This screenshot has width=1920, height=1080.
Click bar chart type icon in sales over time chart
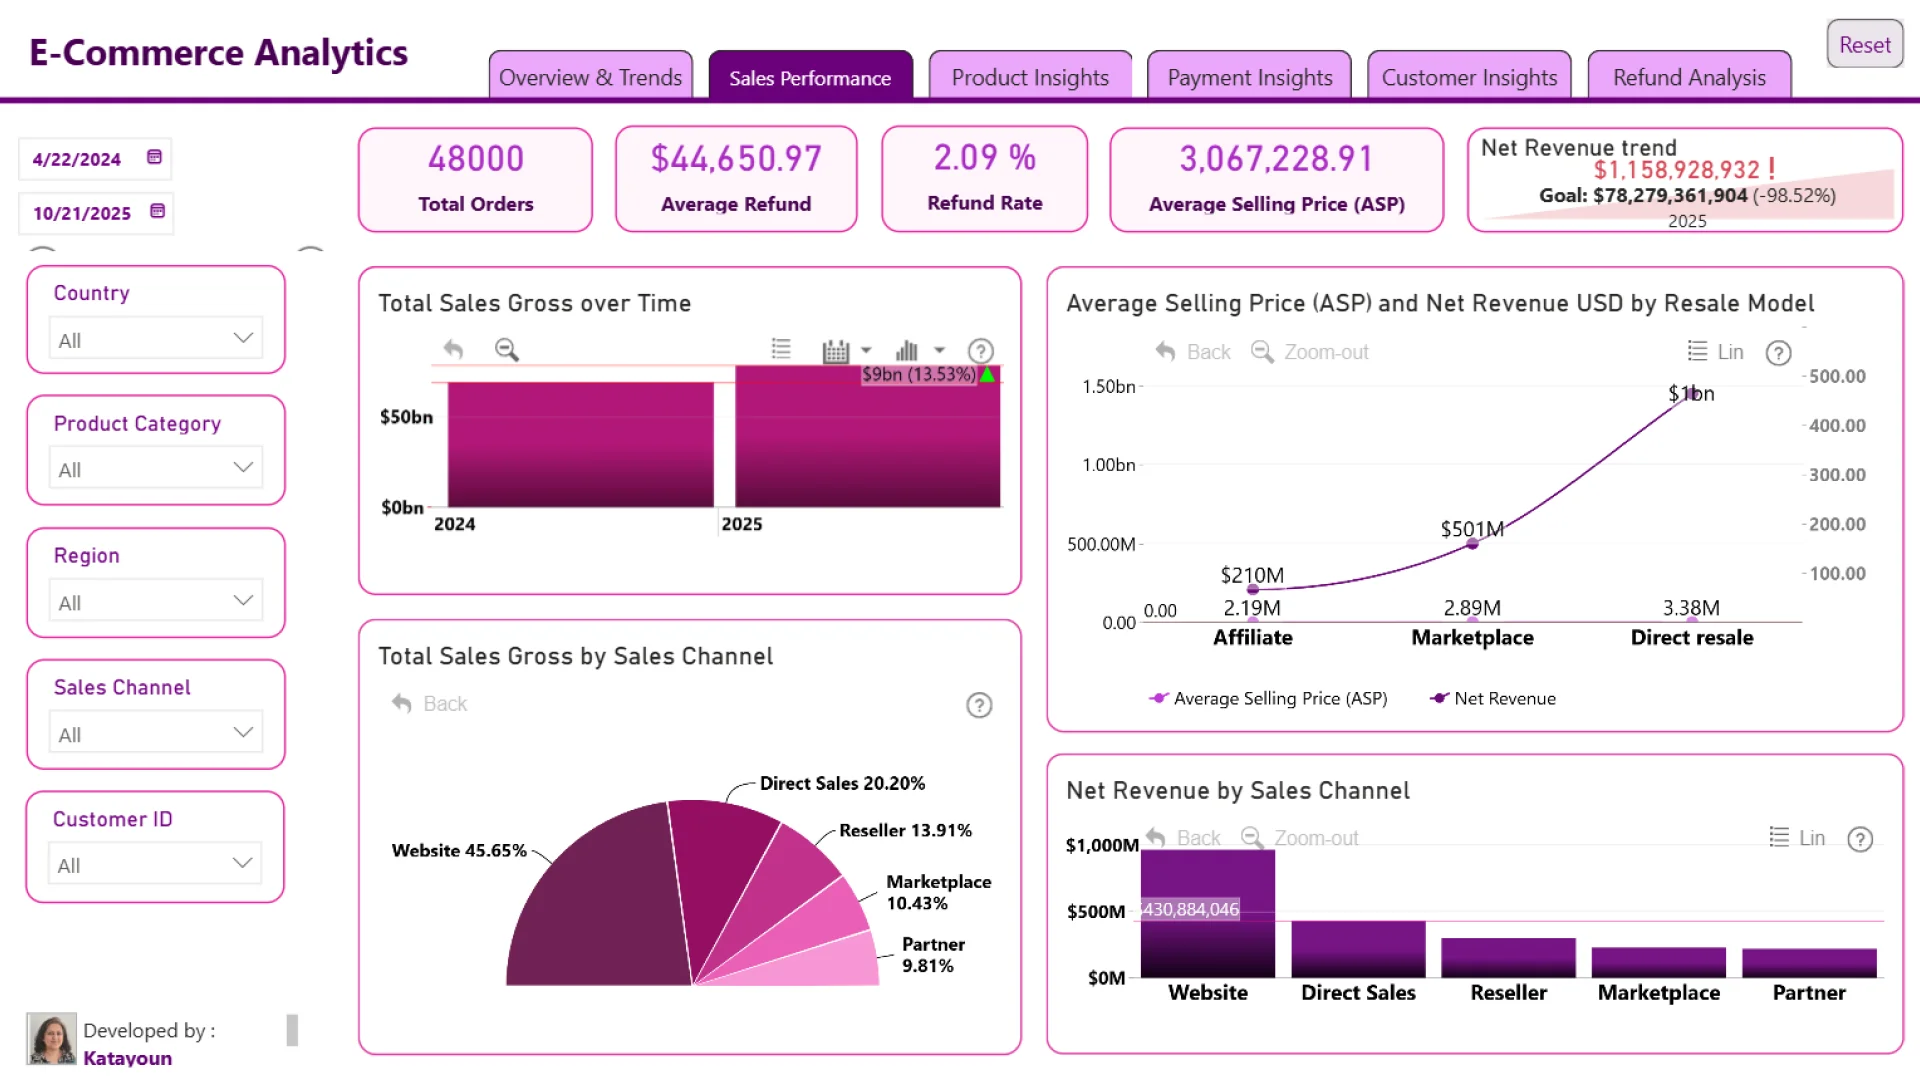click(907, 351)
